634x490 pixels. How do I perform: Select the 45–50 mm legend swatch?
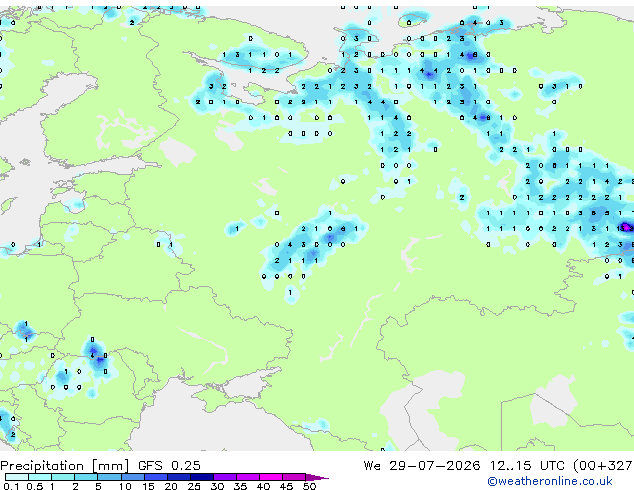294,477
